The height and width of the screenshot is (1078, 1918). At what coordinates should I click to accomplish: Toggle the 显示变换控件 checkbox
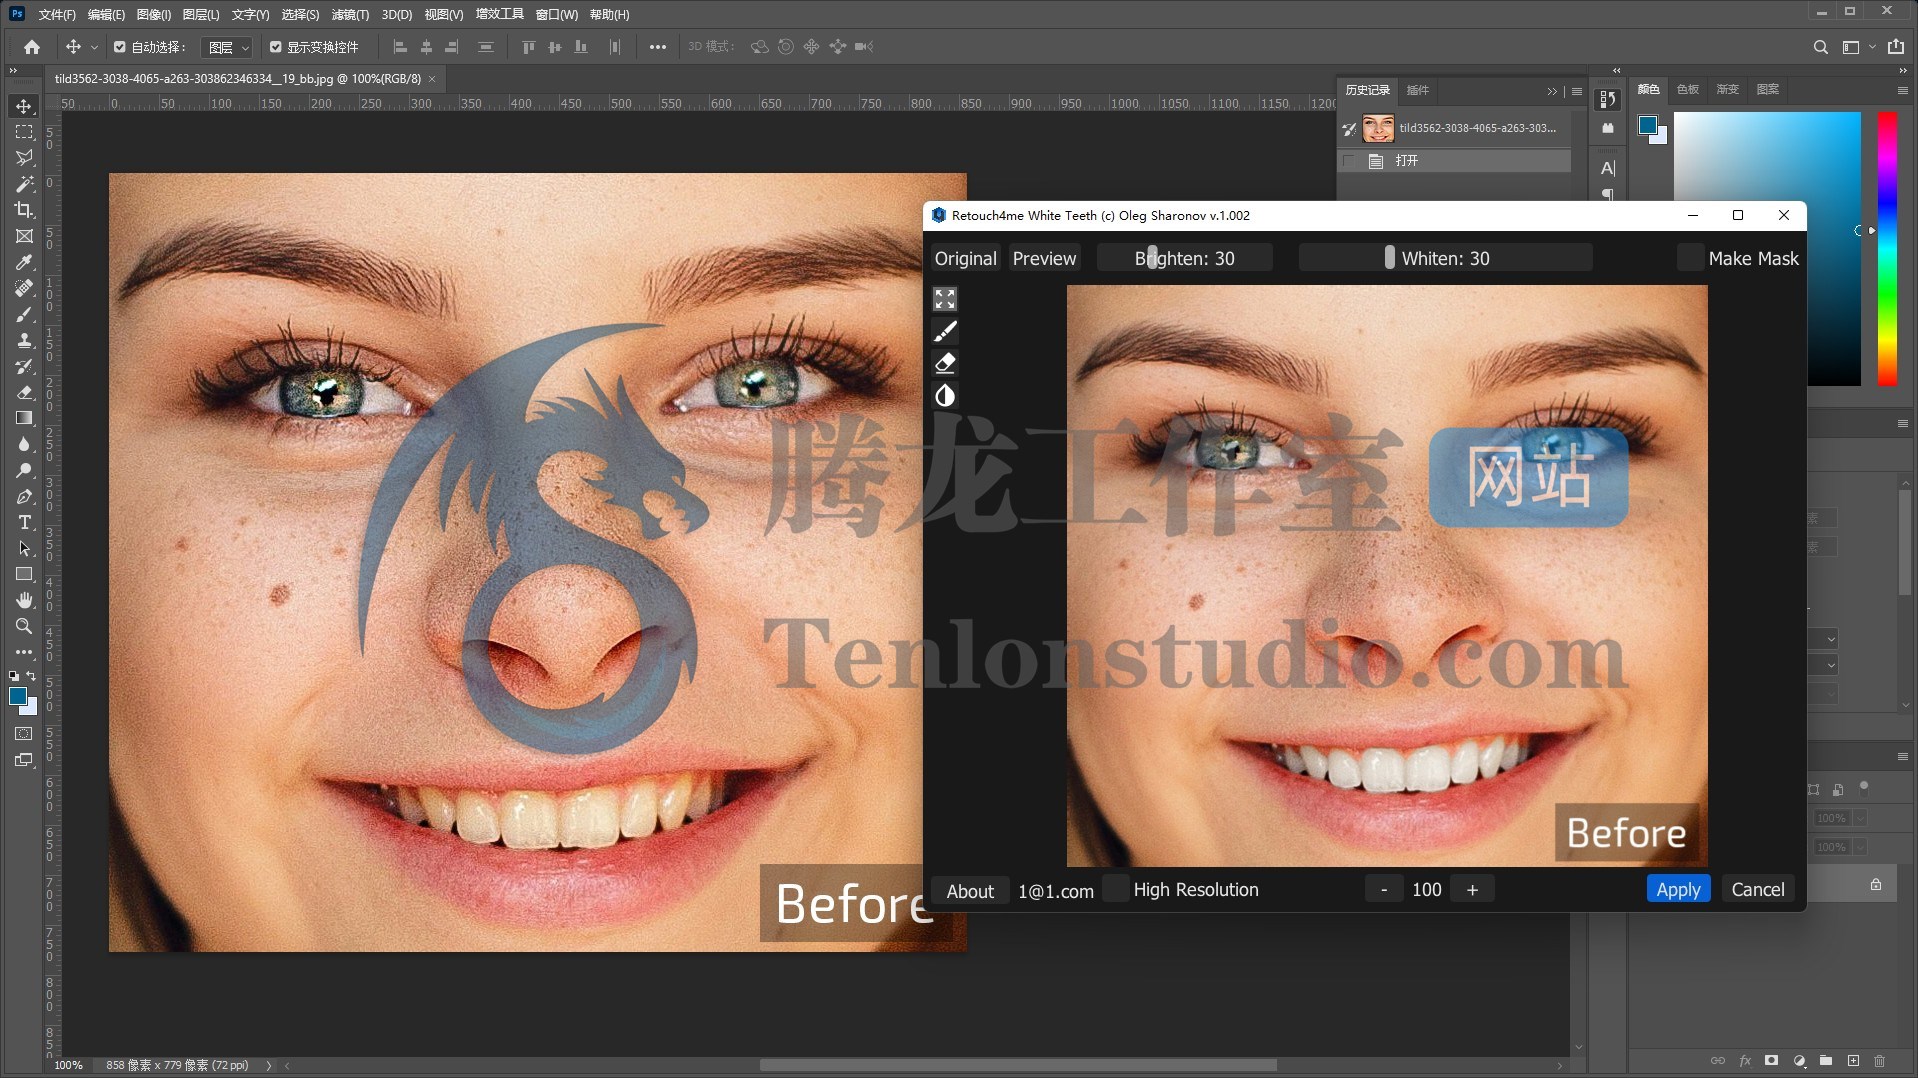pos(276,47)
